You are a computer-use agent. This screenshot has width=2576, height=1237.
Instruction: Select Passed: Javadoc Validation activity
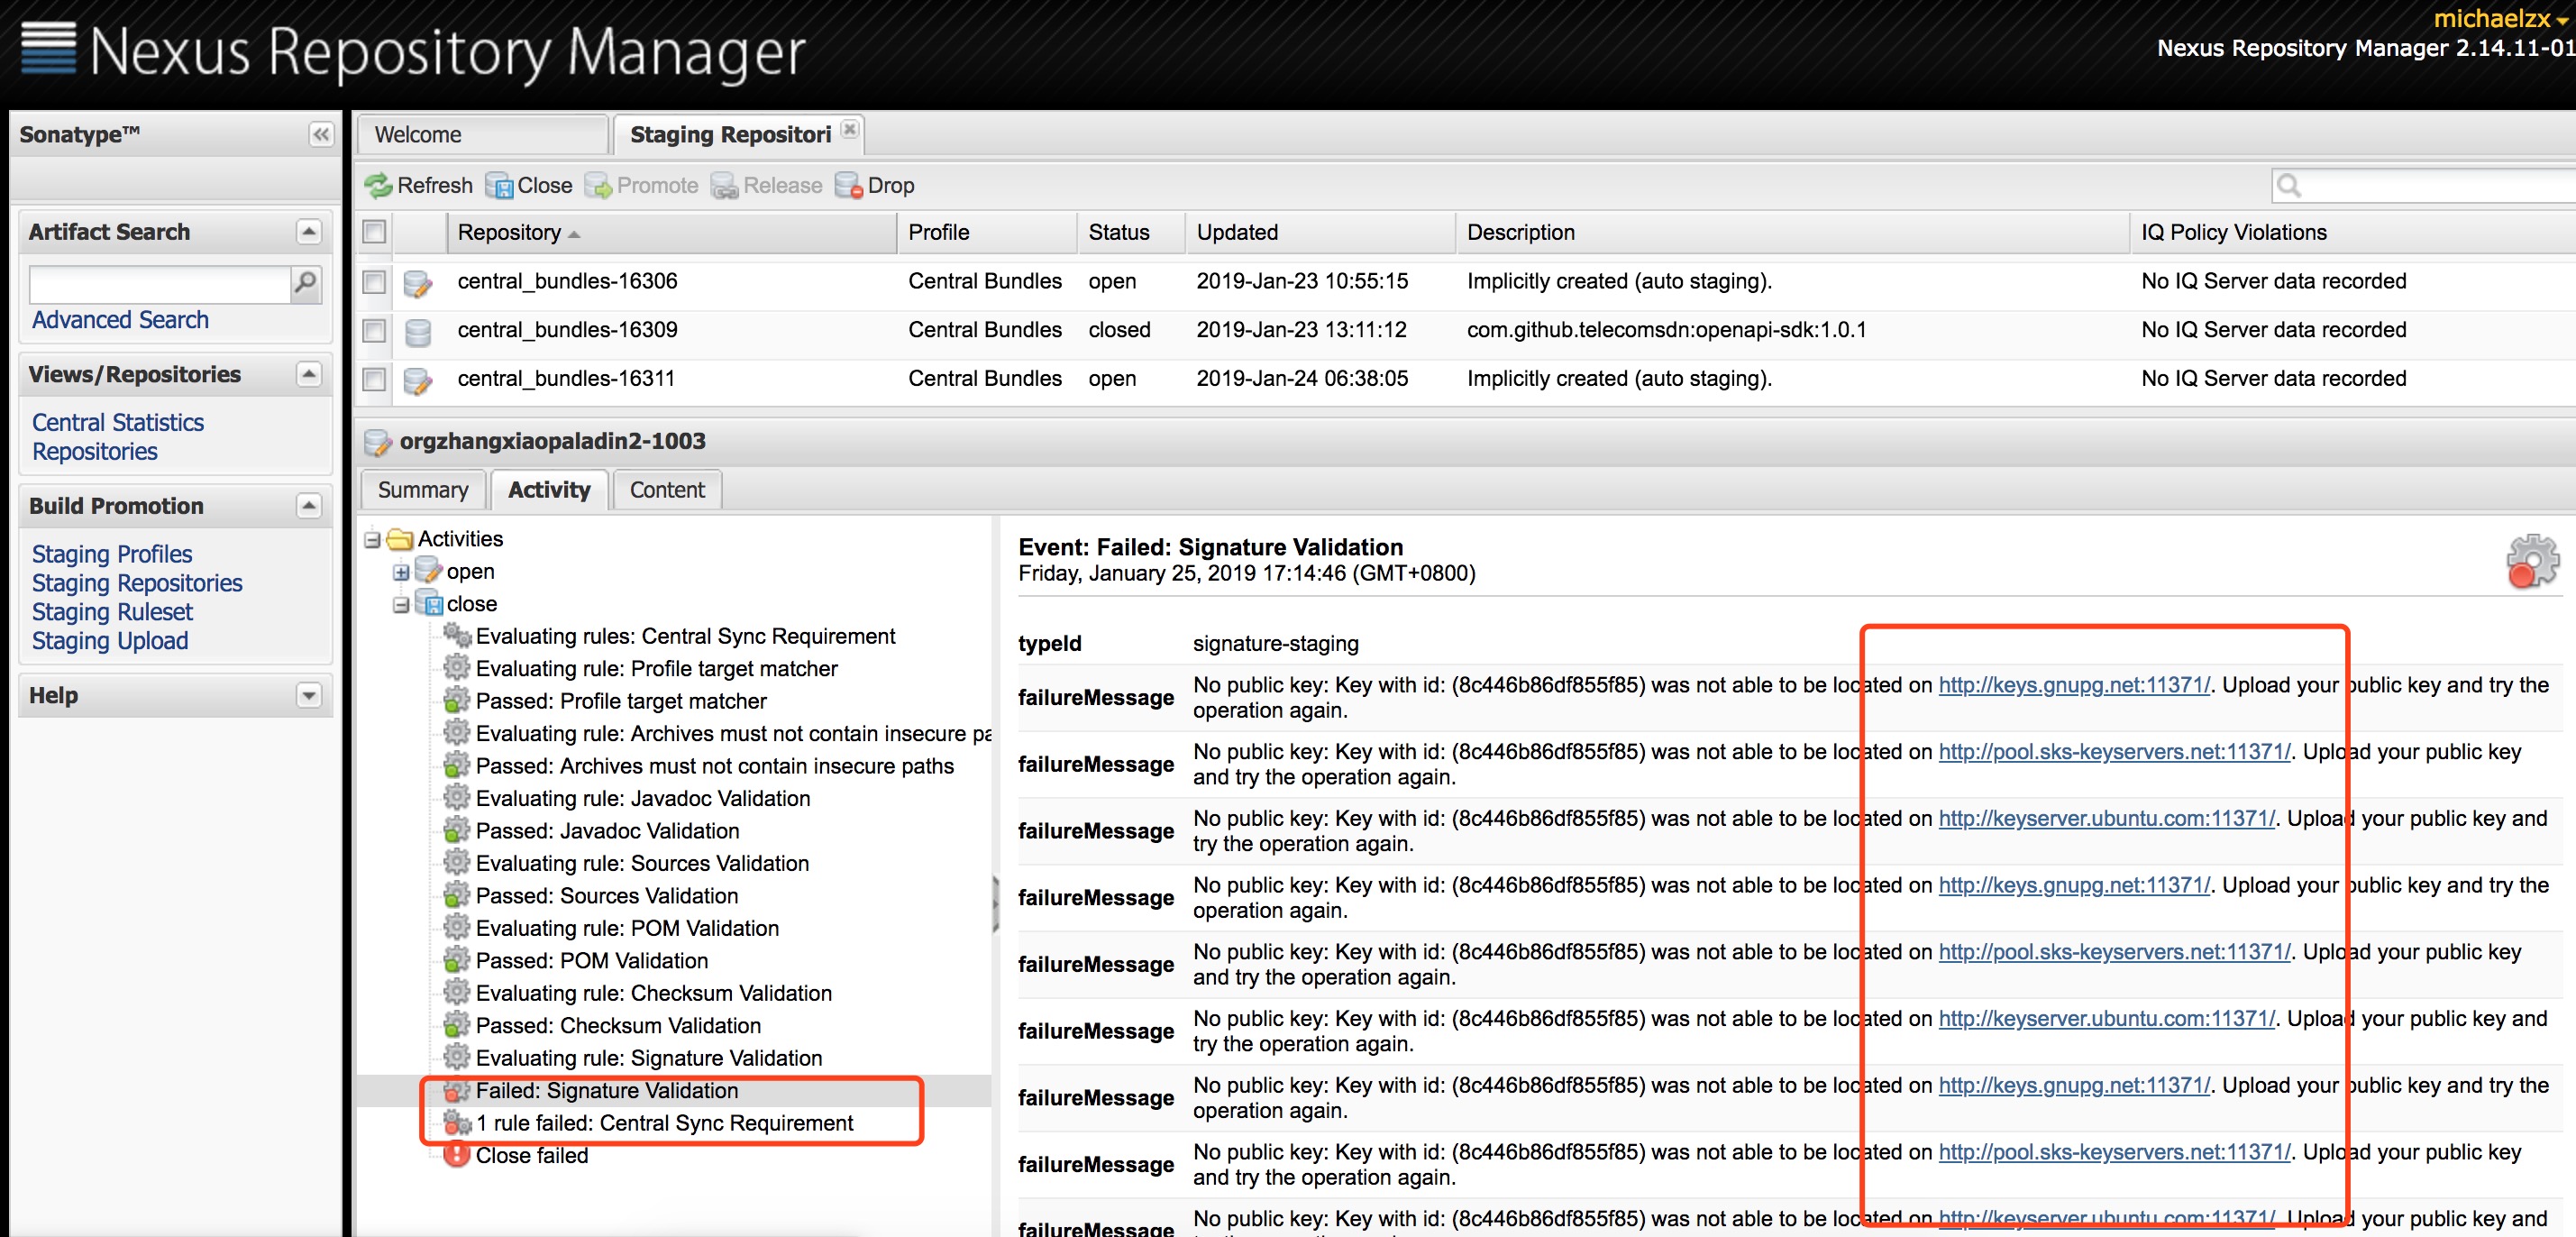607,831
